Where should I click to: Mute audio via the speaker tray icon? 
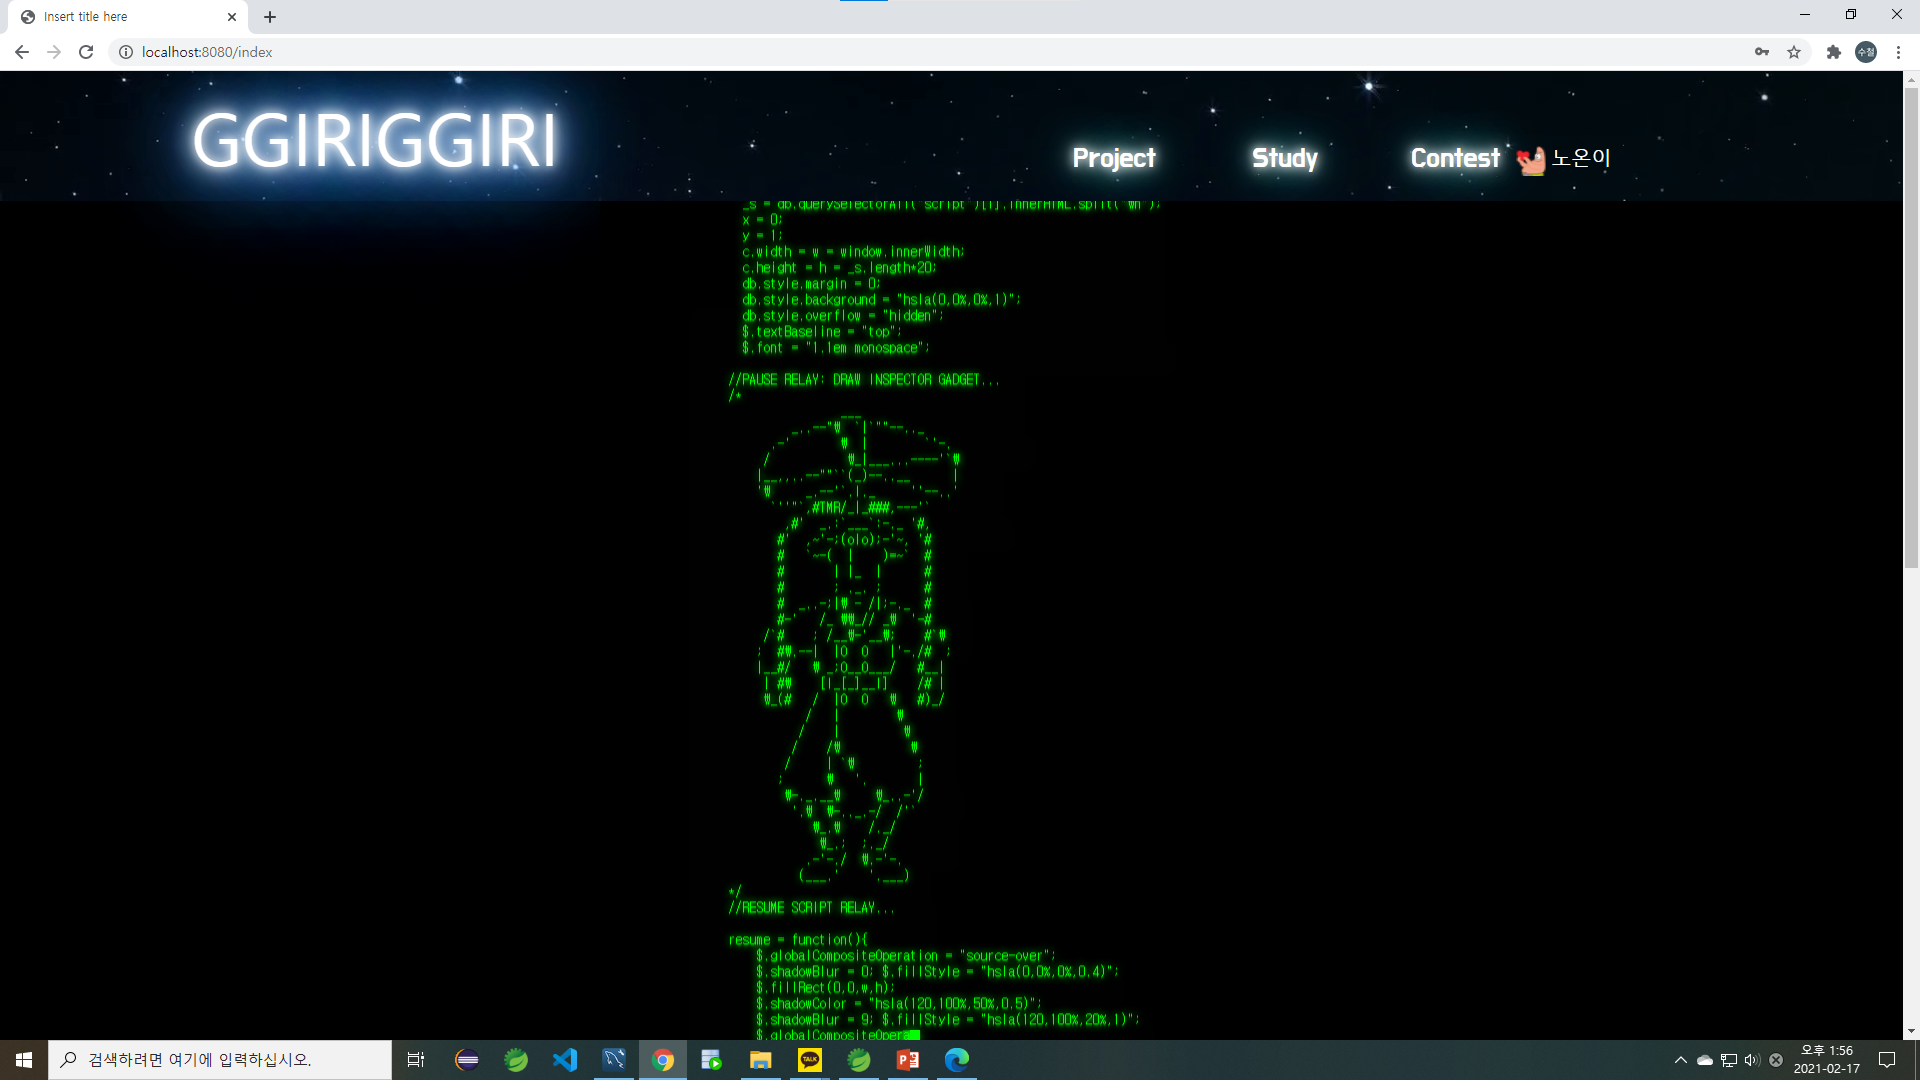(x=1750, y=1059)
